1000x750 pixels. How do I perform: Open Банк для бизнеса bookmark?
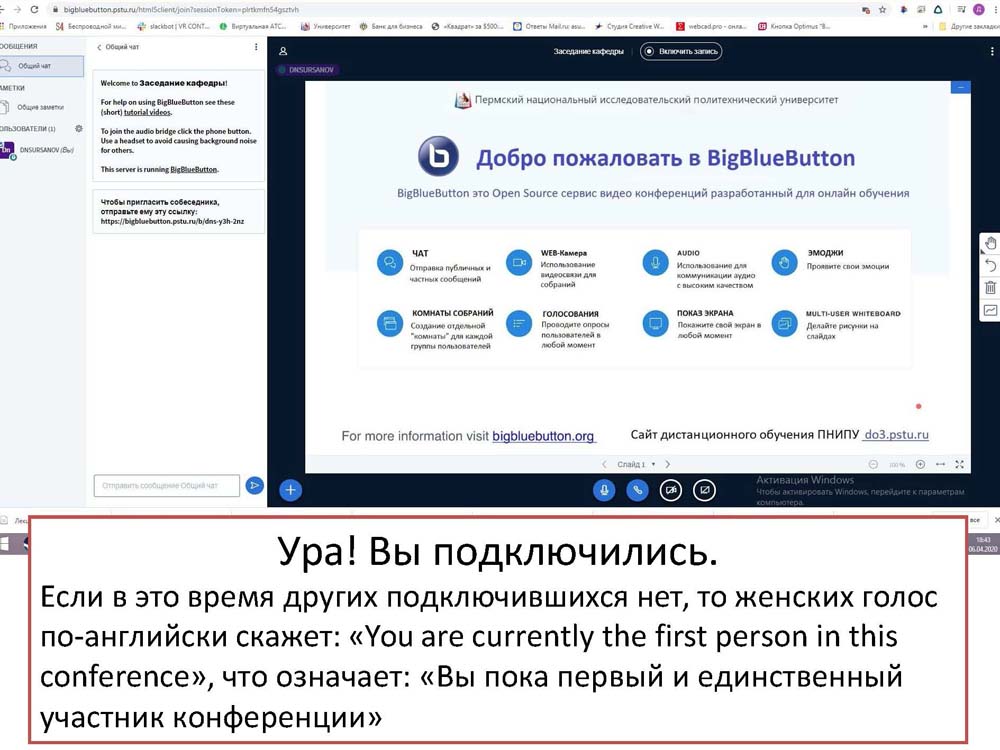pos(391,26)
